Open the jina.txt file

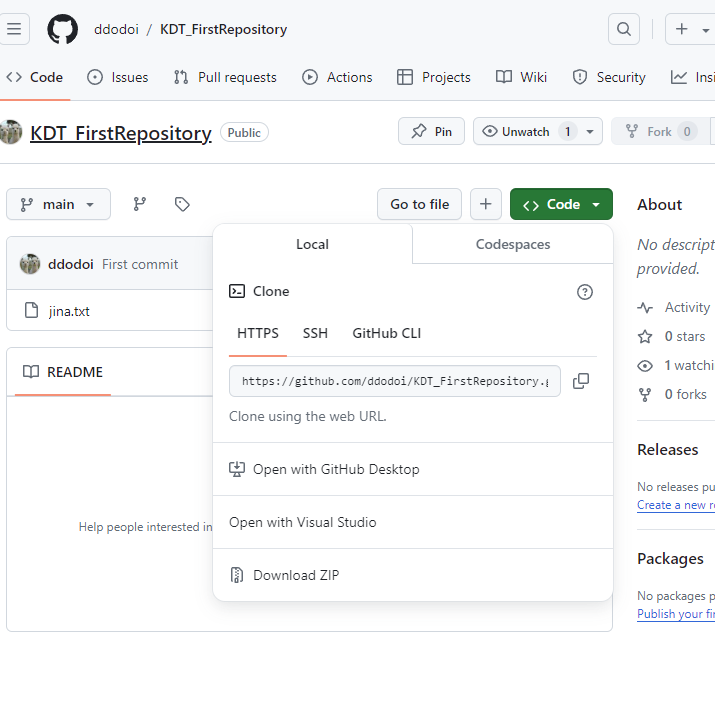pyautogui.click(x=69, y=312)
